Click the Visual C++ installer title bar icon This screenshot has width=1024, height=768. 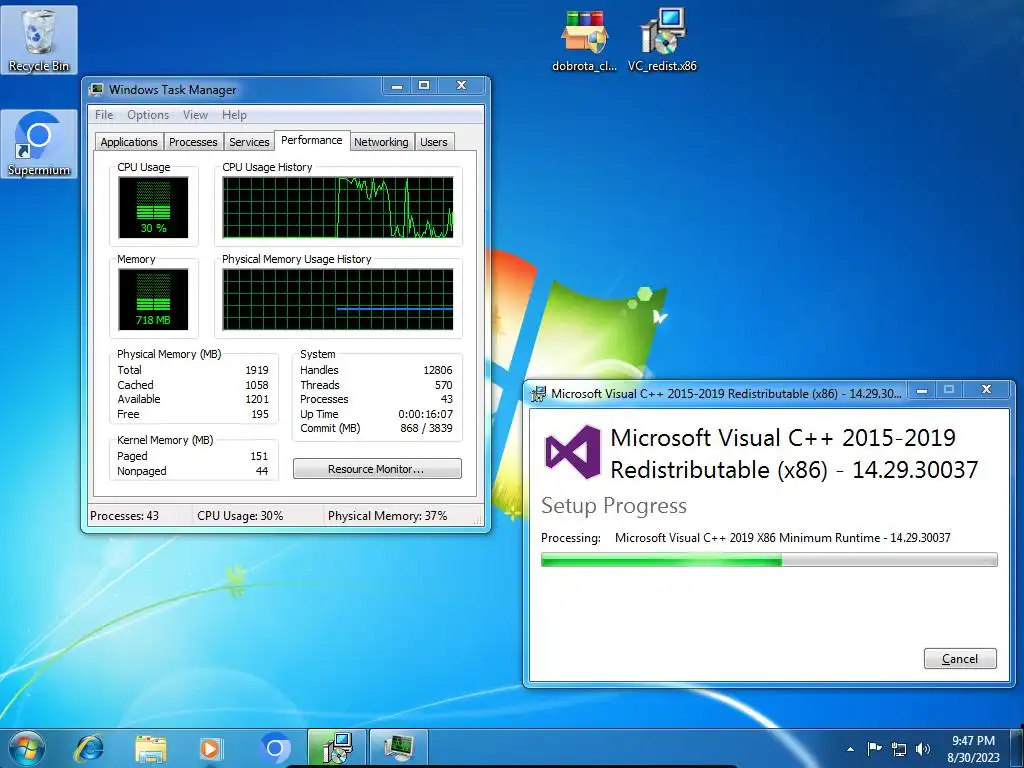[x=538, y=394]
